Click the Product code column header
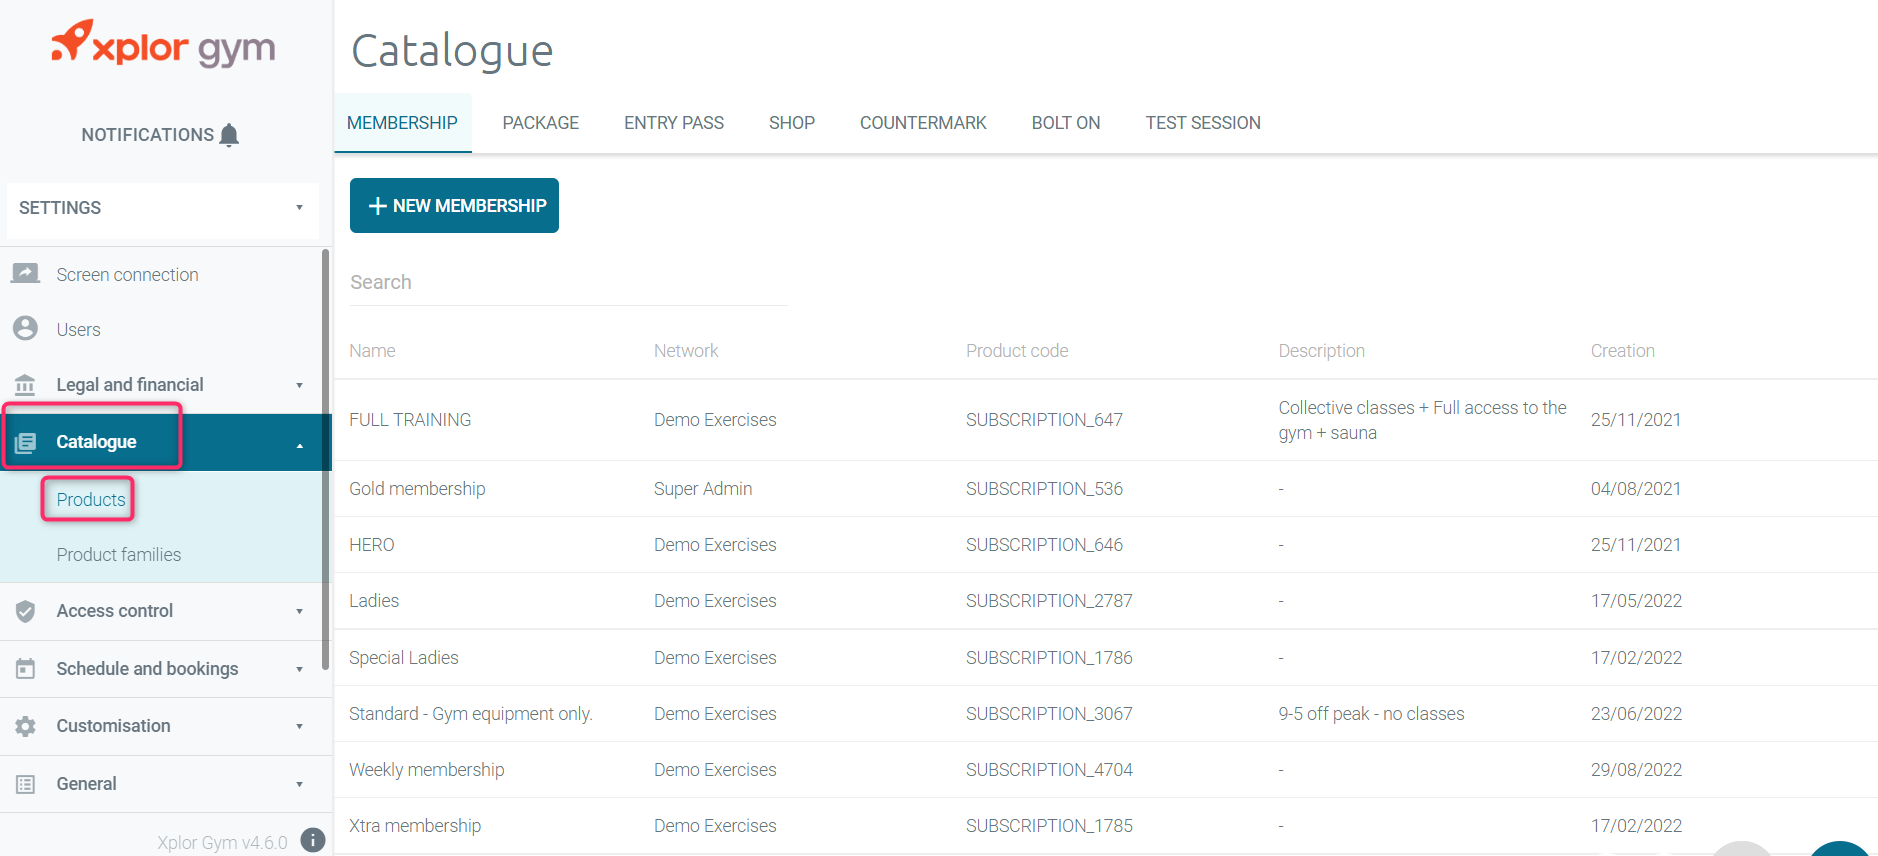This screenshot has width=1878, height=856. pyautogui.click(x=1017, y=351)
